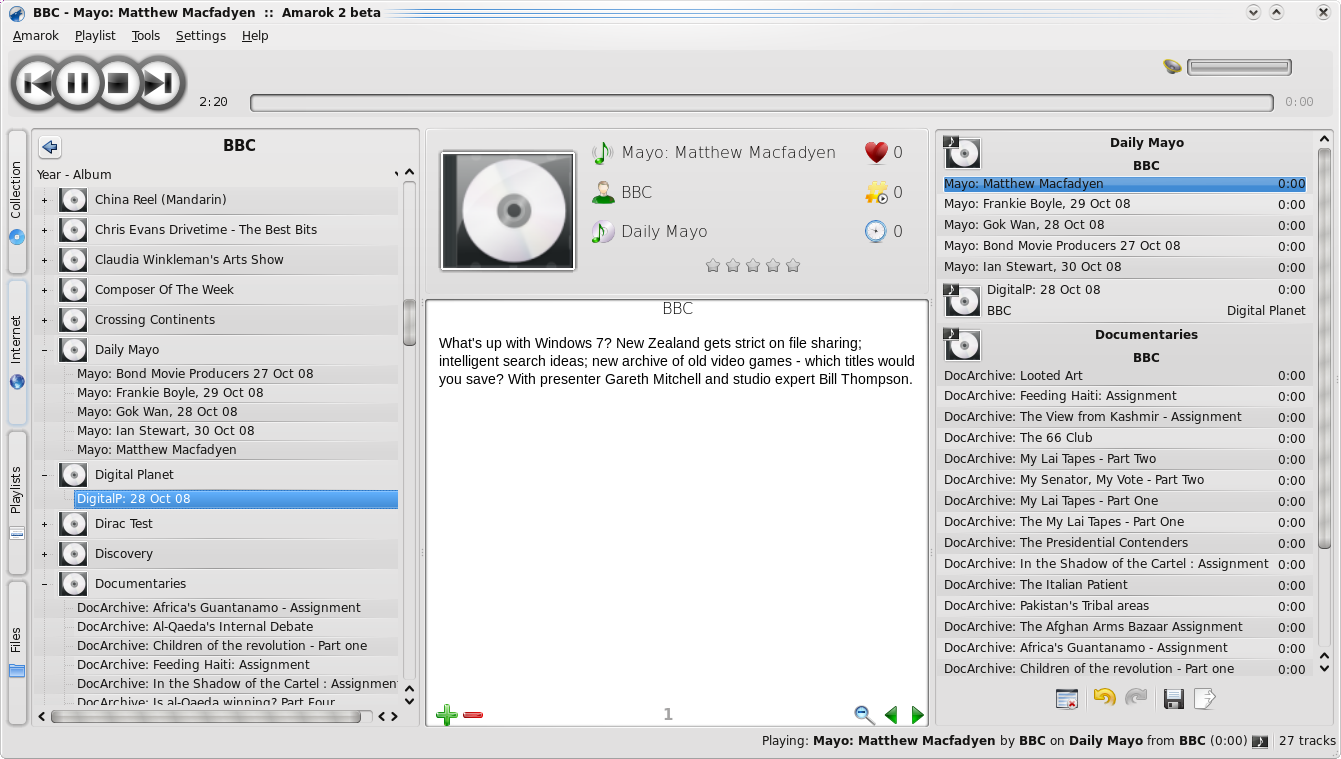The image size is (1341, 759).
Task: Expand the Discovery album
Action: click(x=44, y=554)
